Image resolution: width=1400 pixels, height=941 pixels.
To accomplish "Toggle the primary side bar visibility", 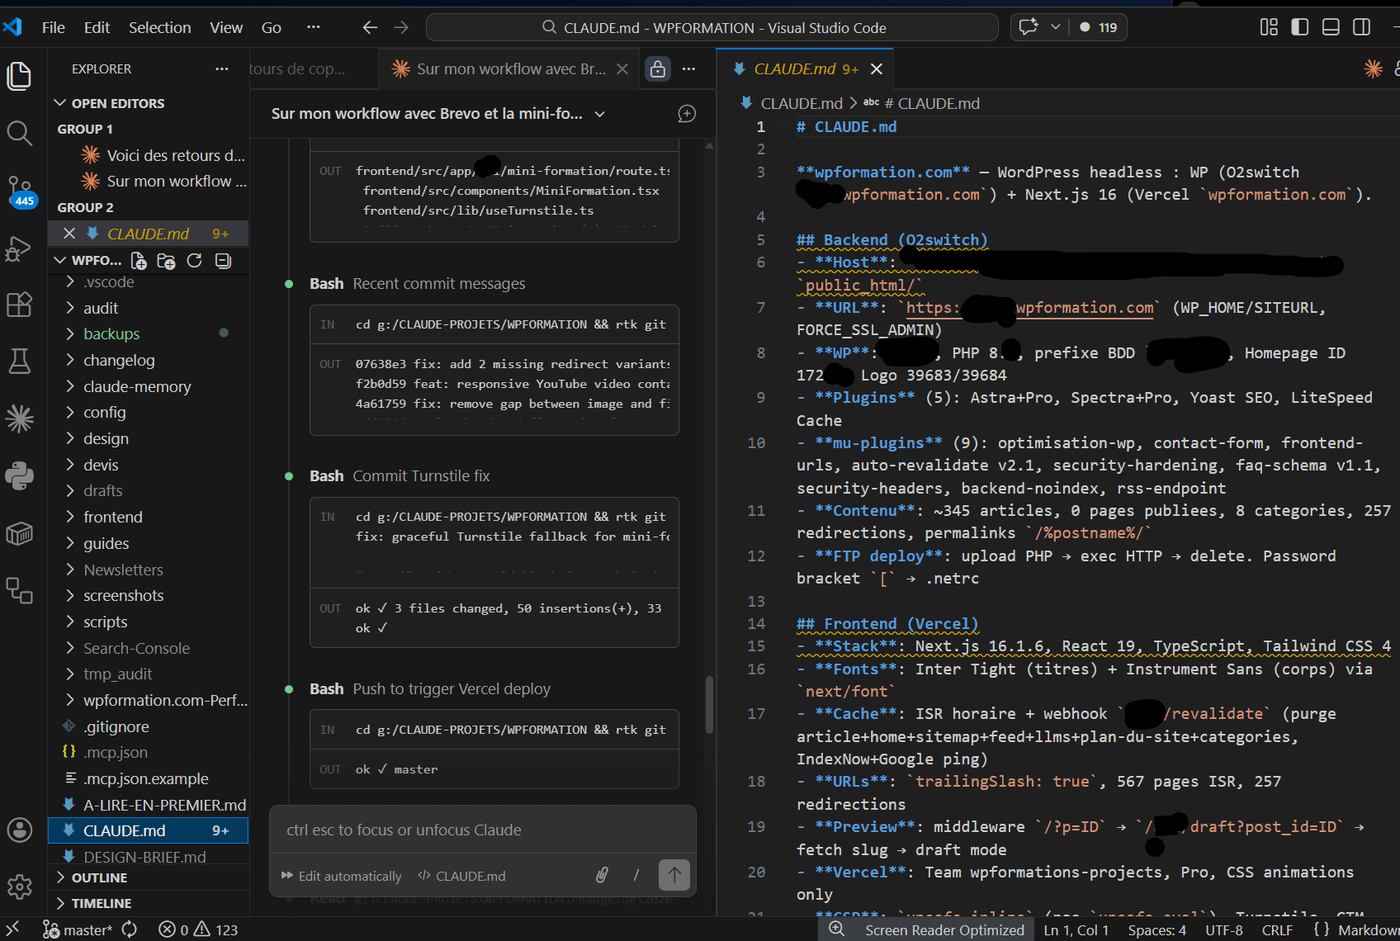I will [1301, 27].
